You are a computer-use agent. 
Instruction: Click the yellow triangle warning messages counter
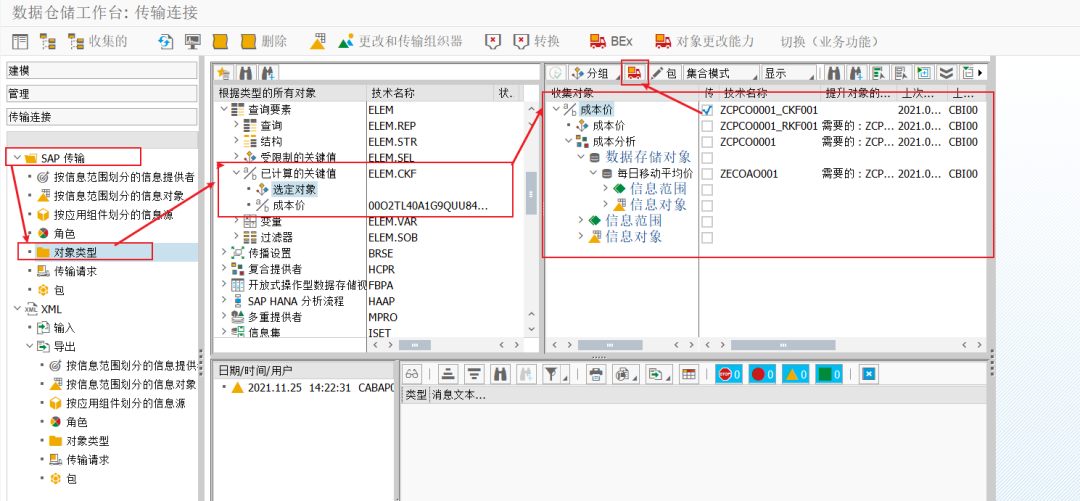tap(796, 374)
